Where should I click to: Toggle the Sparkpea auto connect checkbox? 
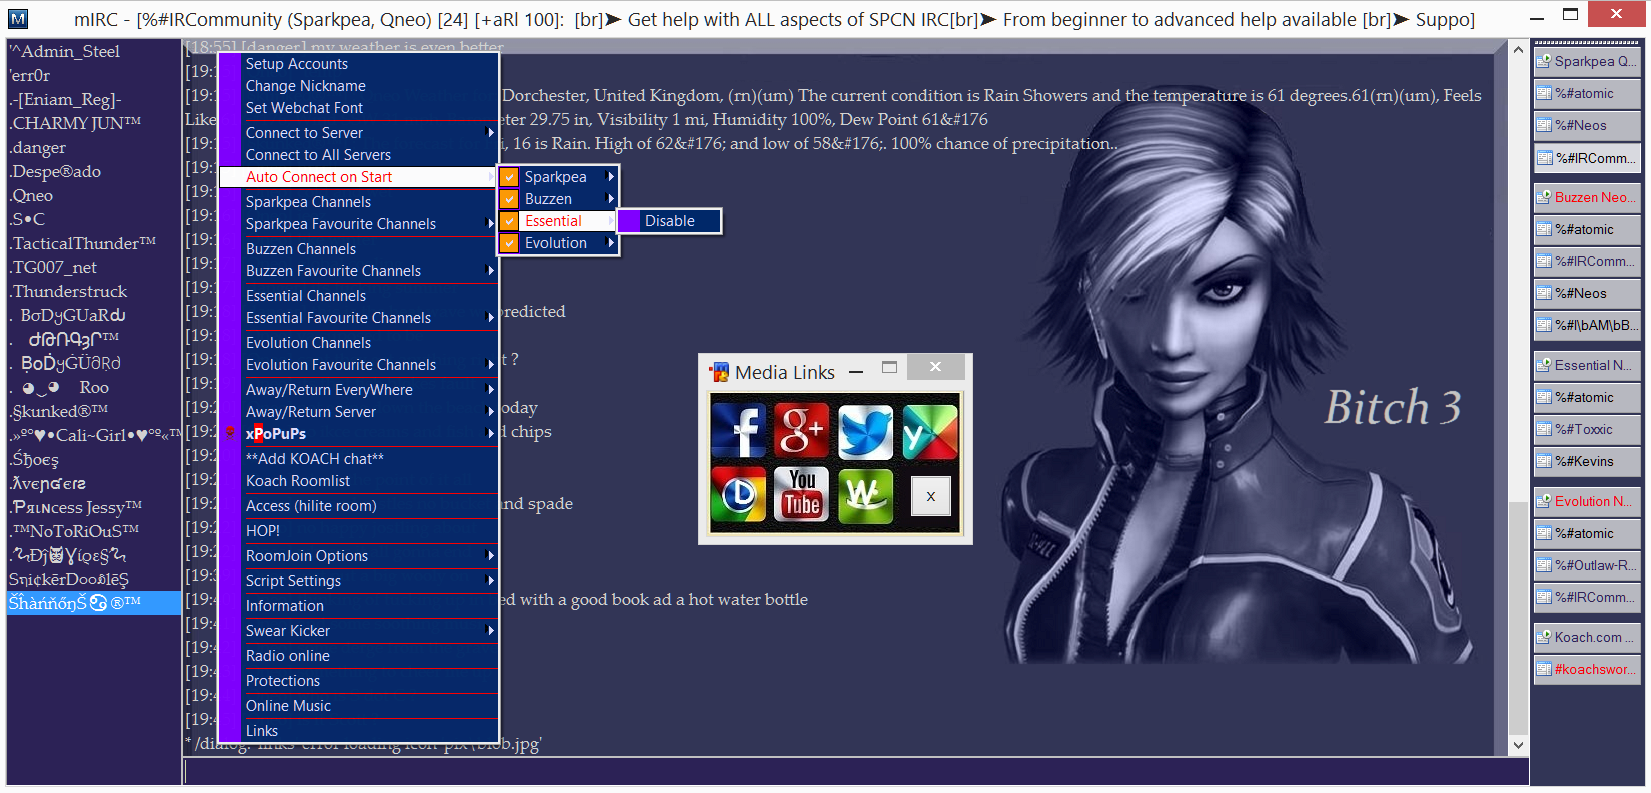click(x=510, y=177)
